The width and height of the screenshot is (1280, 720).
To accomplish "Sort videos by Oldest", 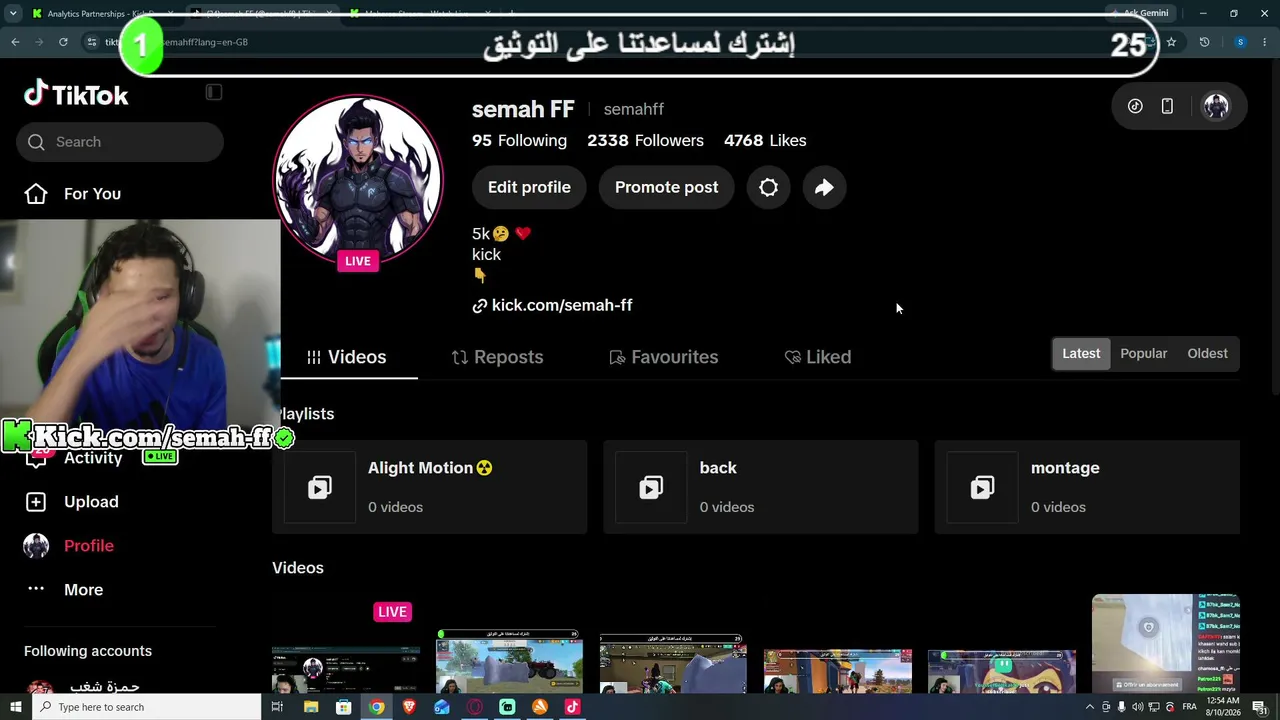I will coord(1207,353).
